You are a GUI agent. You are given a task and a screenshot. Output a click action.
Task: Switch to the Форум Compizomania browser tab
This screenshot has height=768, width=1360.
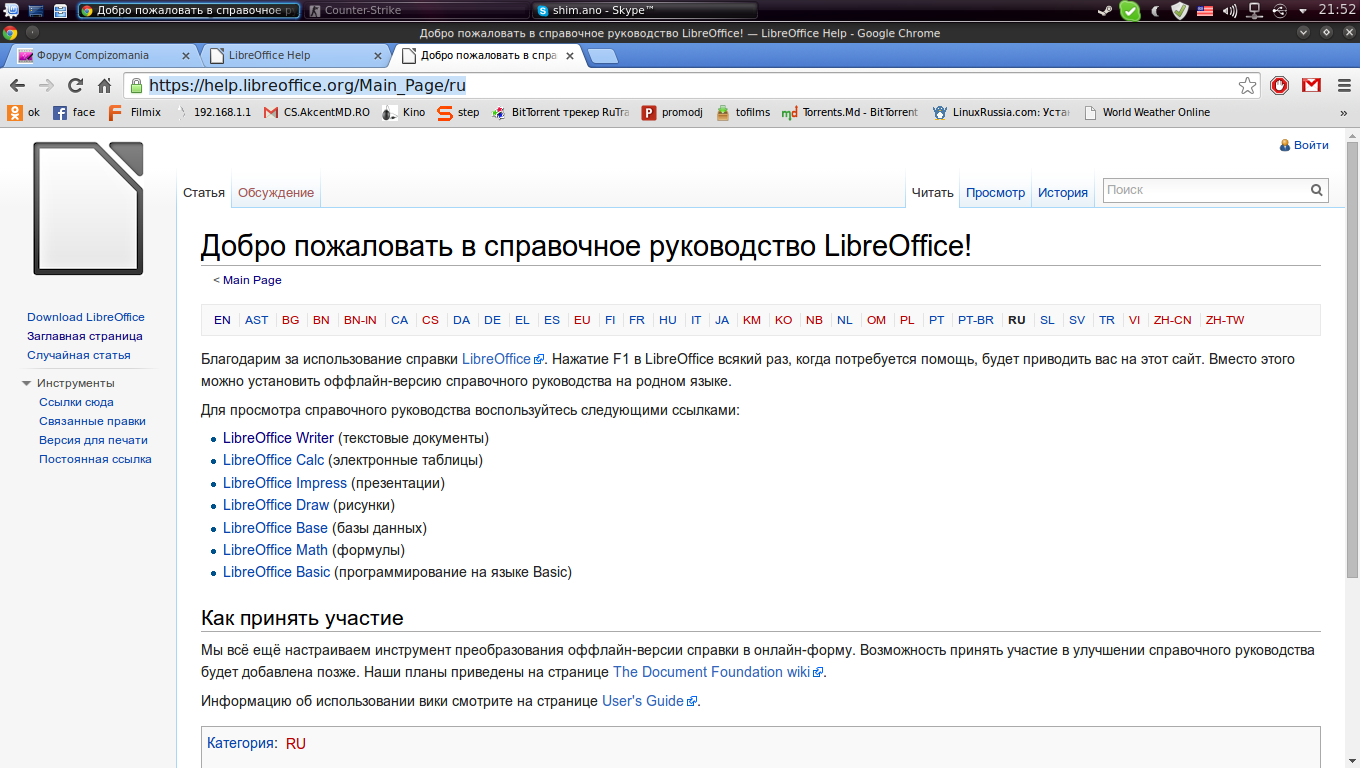[98, 56]
